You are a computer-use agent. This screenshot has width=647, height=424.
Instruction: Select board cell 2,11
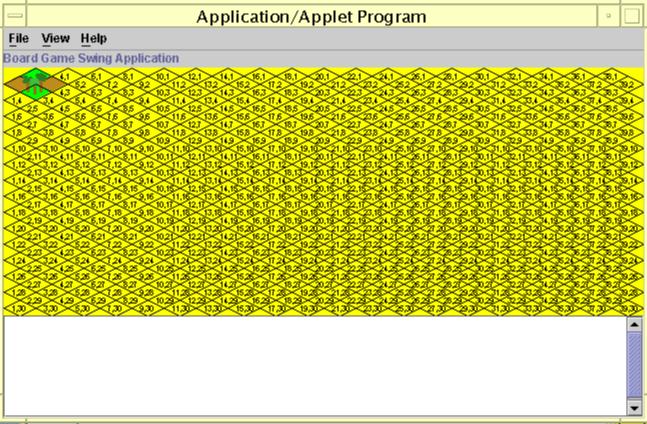tap(35, 156)
